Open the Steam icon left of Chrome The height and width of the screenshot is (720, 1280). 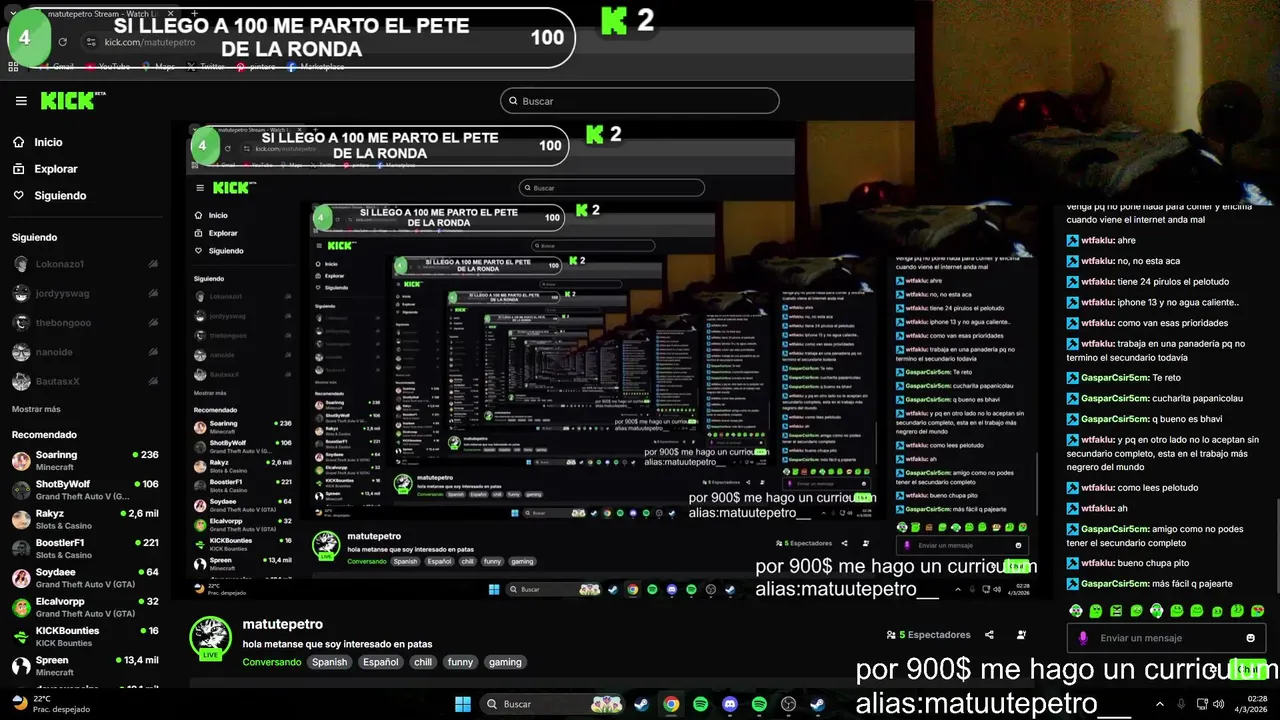(x=642, y=704)
